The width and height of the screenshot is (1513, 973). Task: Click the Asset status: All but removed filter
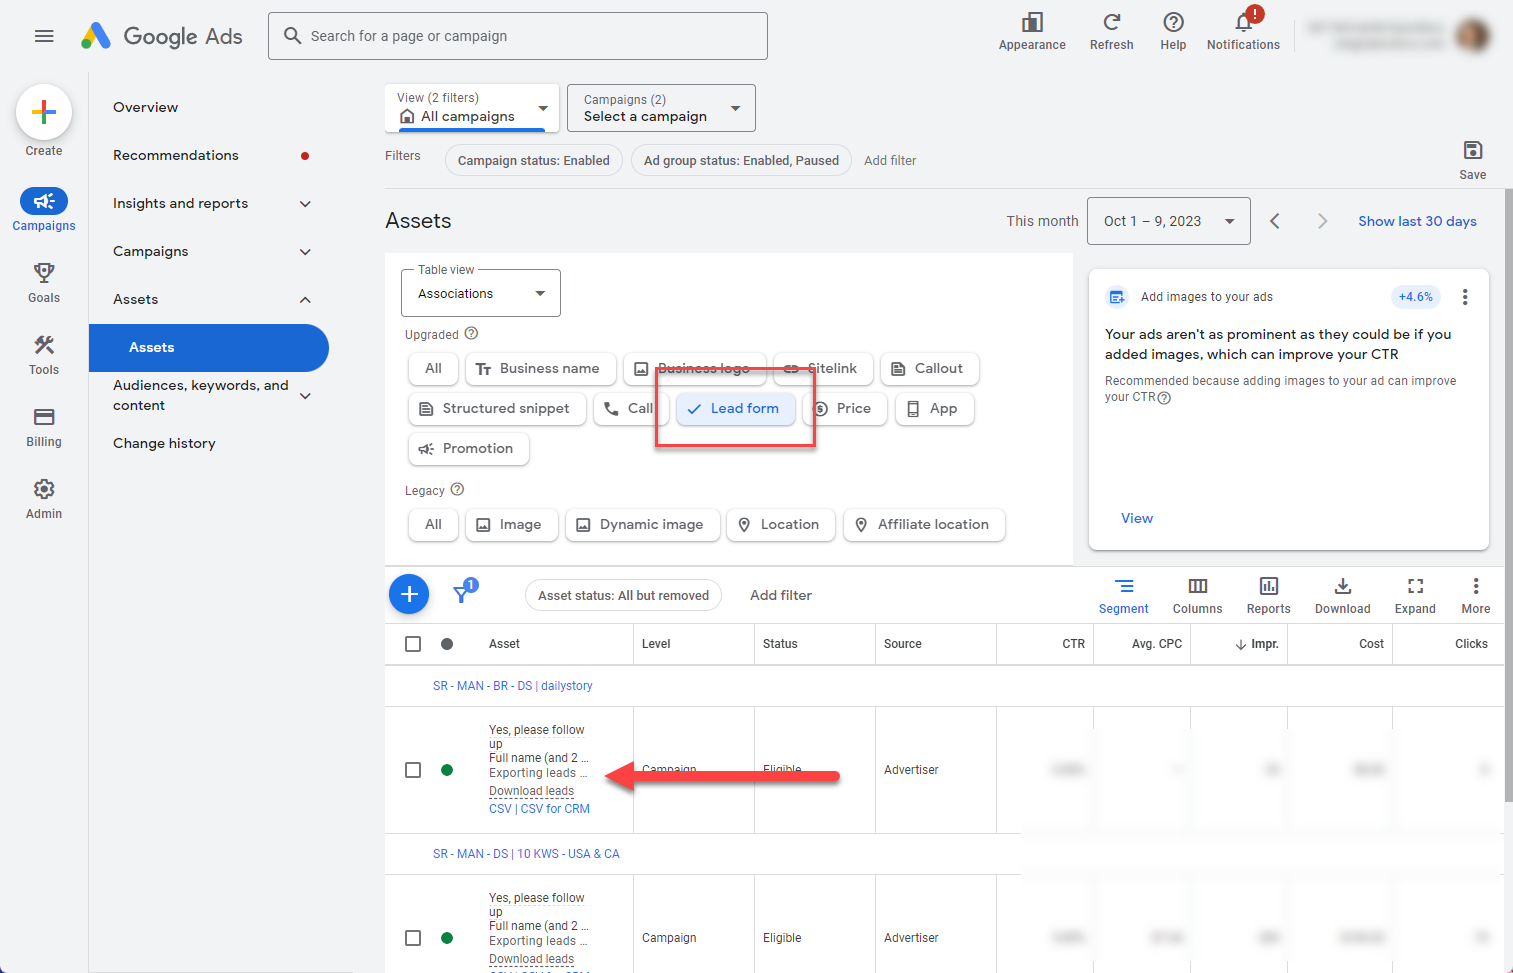[x=623, y=595]
